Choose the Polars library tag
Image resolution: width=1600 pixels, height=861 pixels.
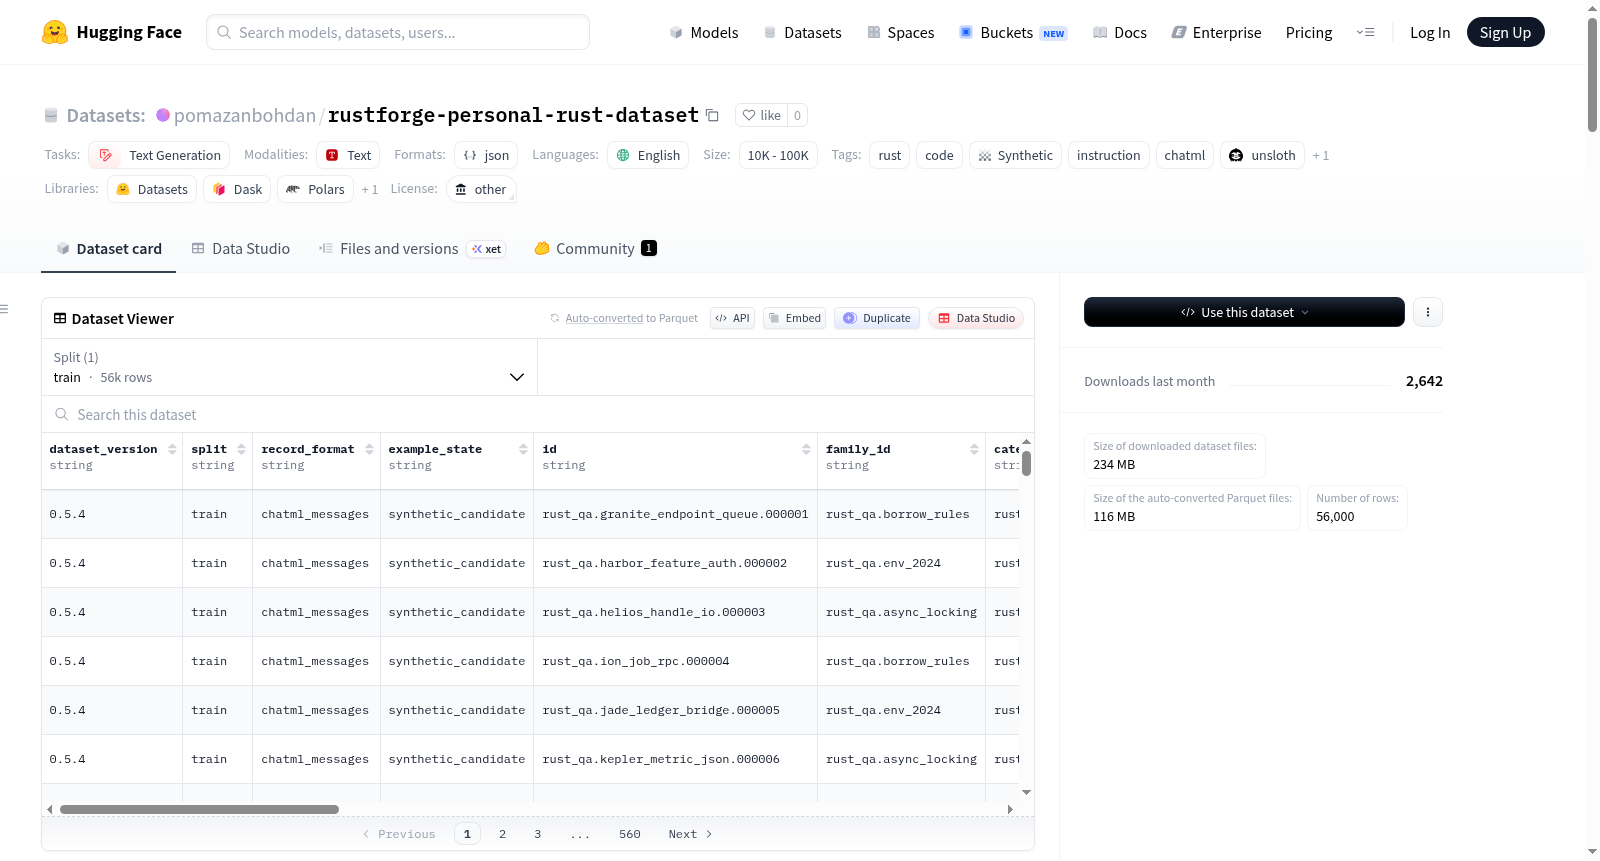tap(315, 189)
